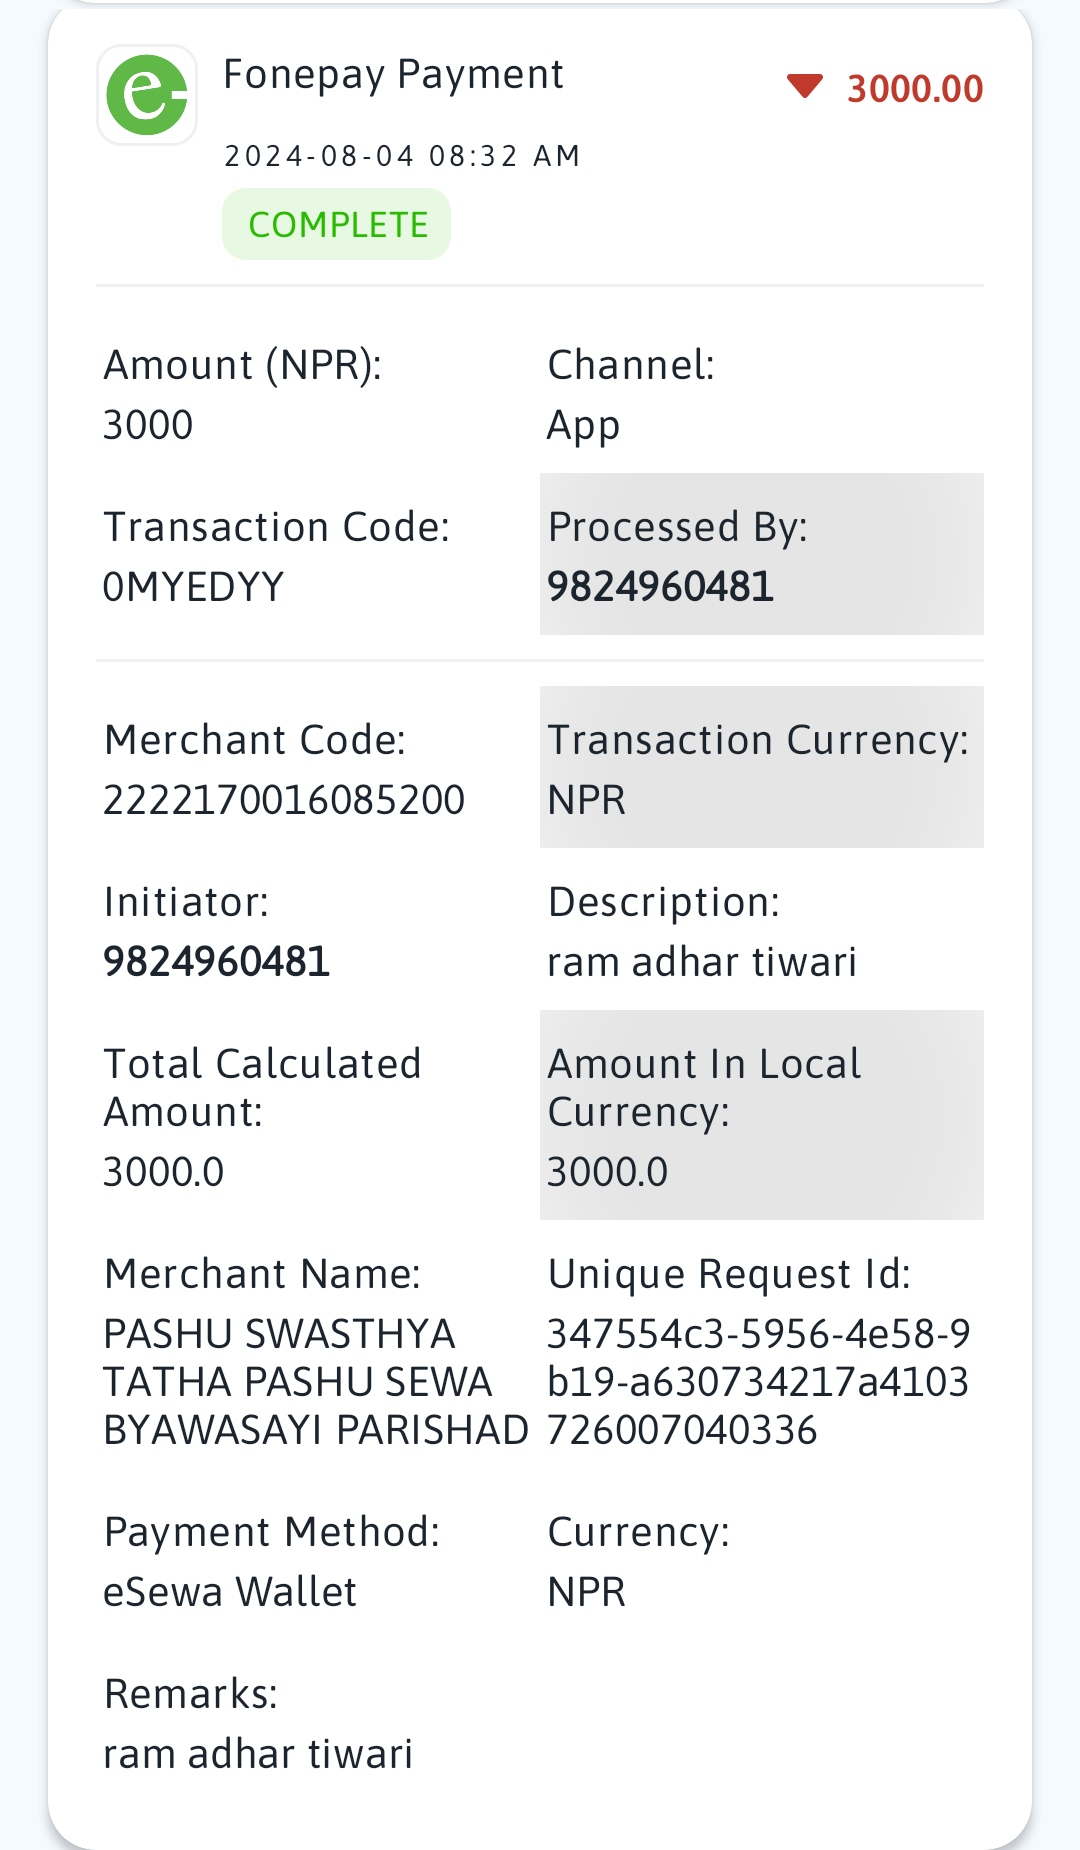Select the Processed By number 9824960481

click(x=660, y=587)
